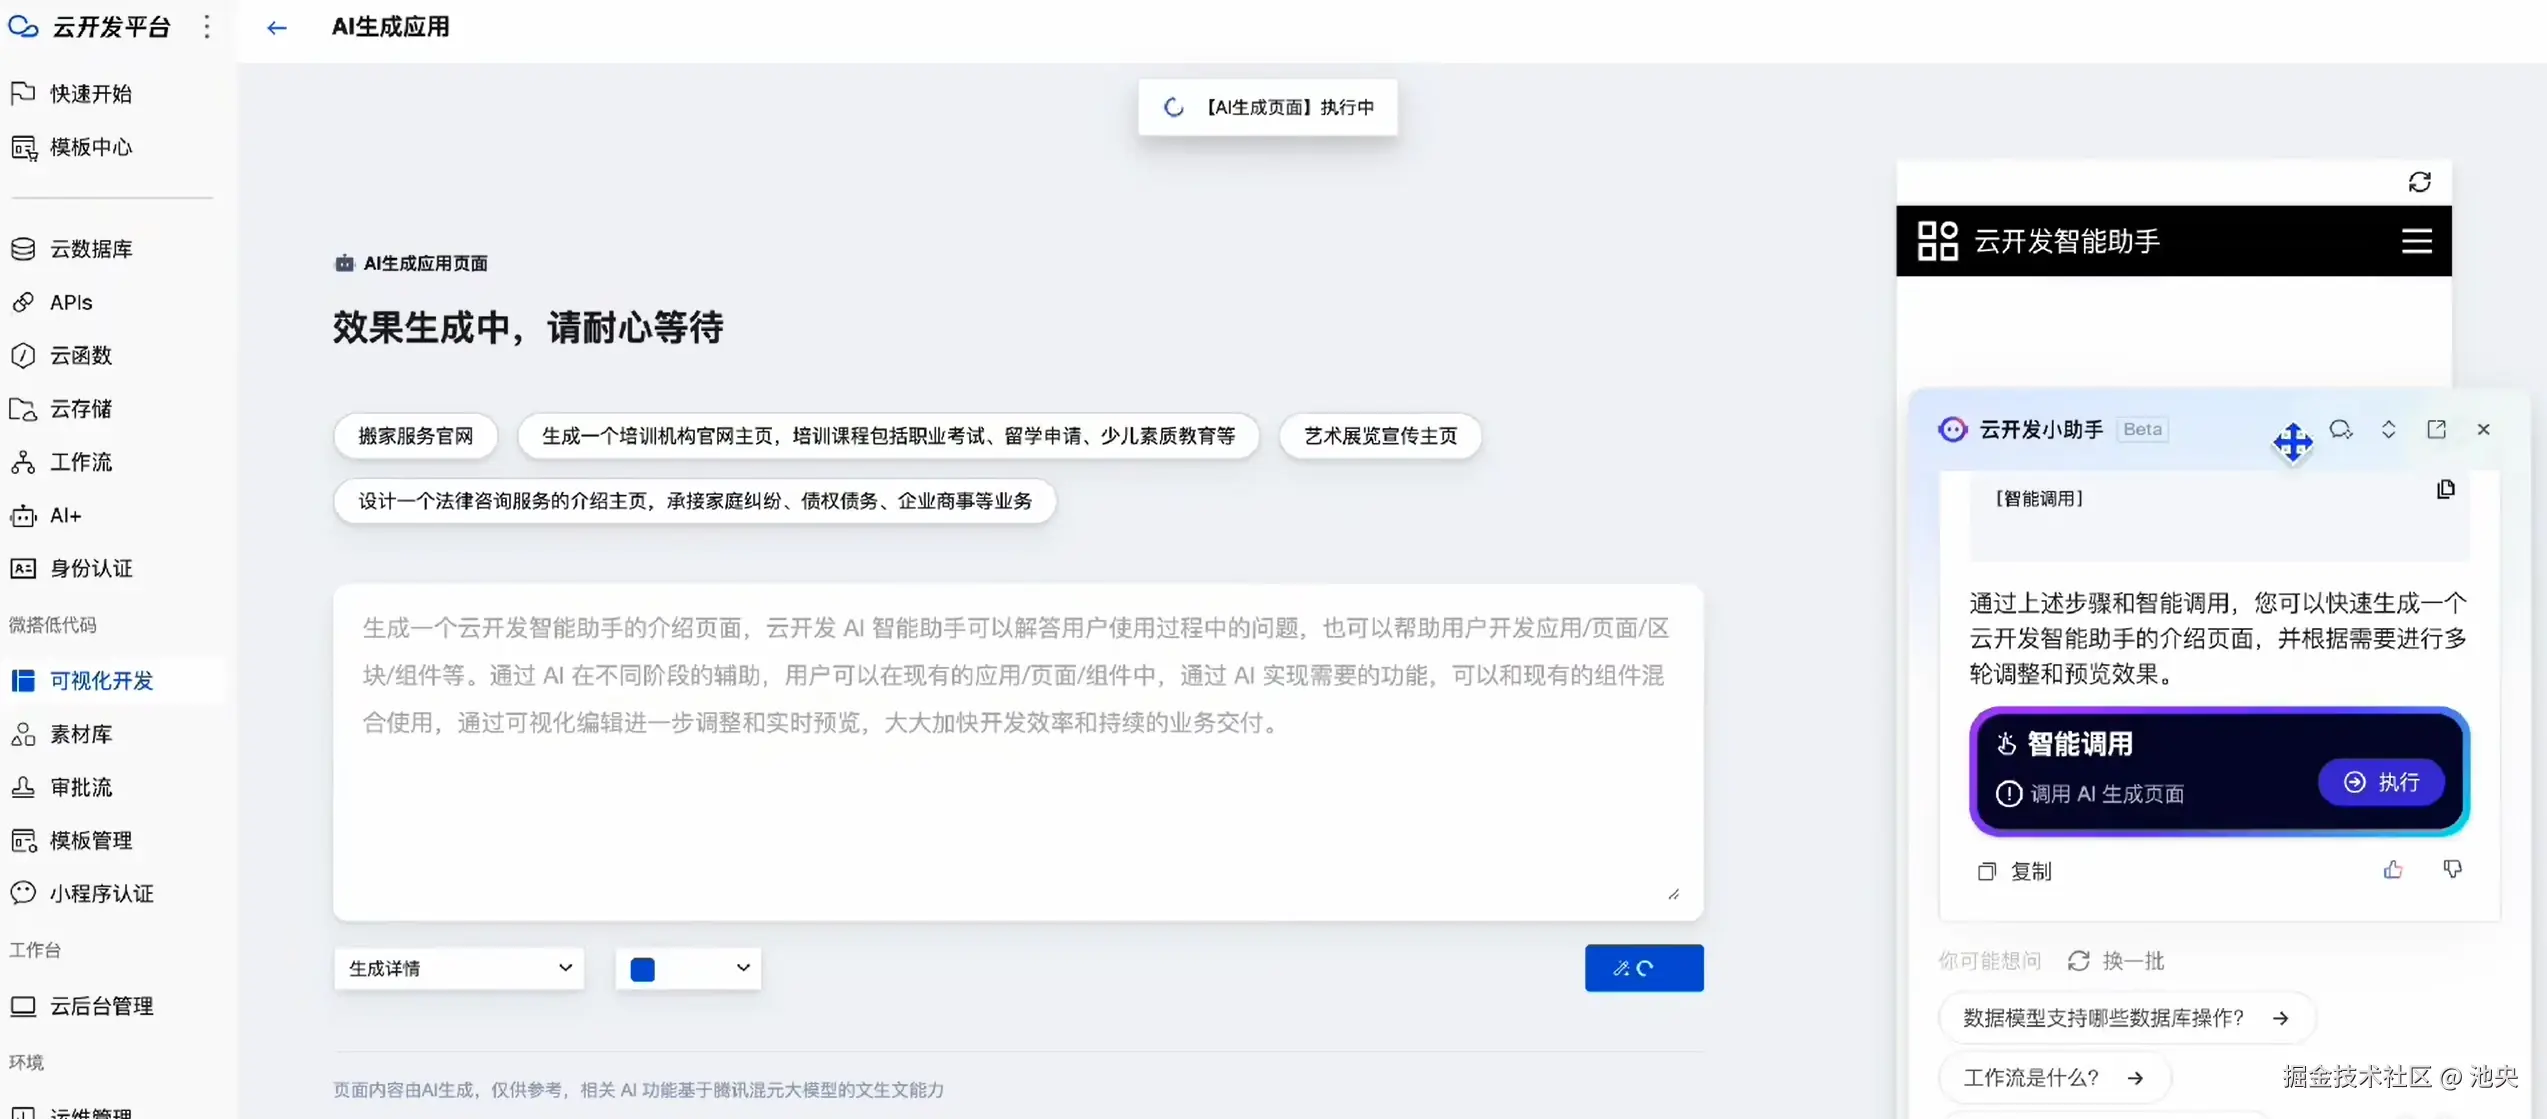Select 工作流 in the sidebar menu
This screenshot has height=1119, width=2547.
click(x=81, y=462)
